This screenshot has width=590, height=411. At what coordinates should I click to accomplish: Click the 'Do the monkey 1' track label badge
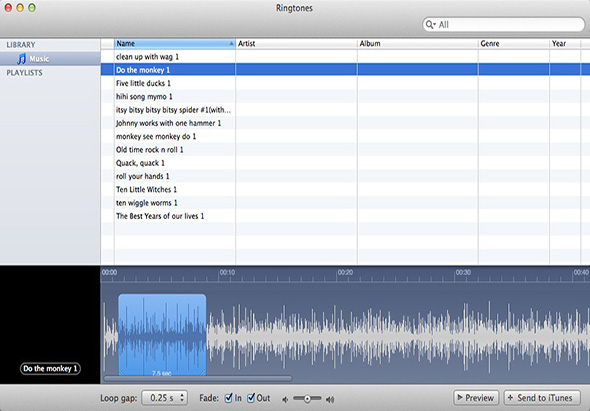(50, 368)
